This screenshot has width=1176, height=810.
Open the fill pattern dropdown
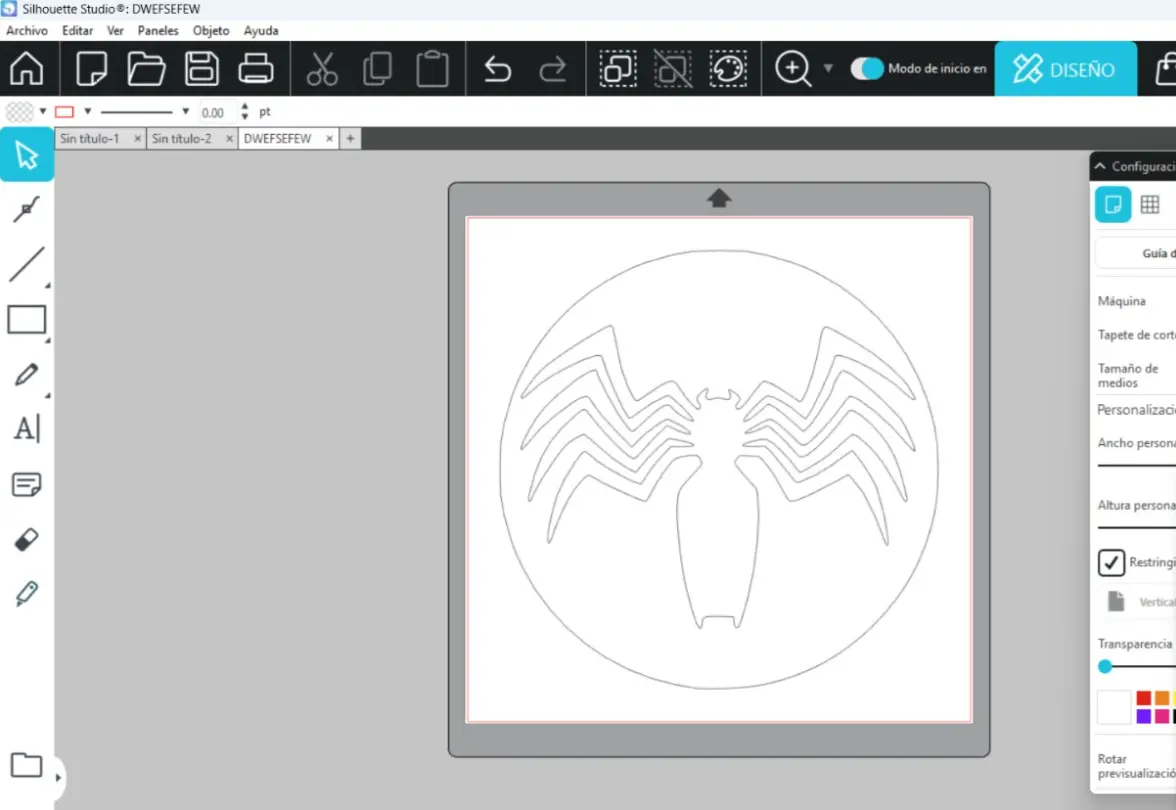[x=43, y=111]
